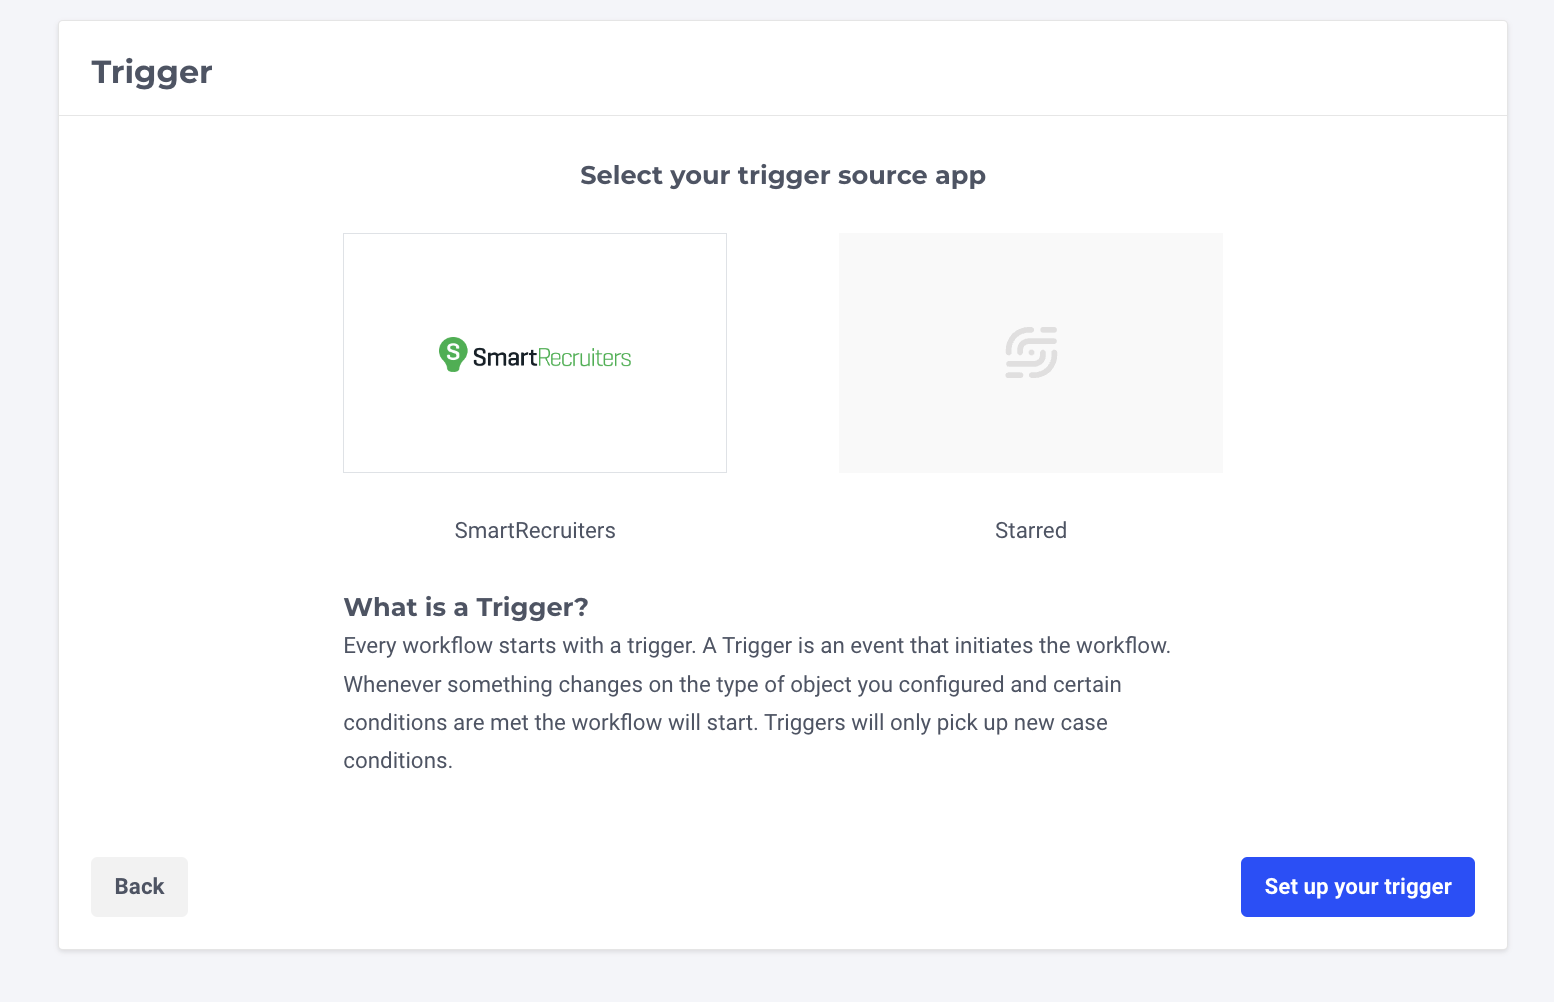The height and width of the screenshot is (1002, 1554).
Task: Select the SmartRecruiters trigger app card
Action: (535, 353)
